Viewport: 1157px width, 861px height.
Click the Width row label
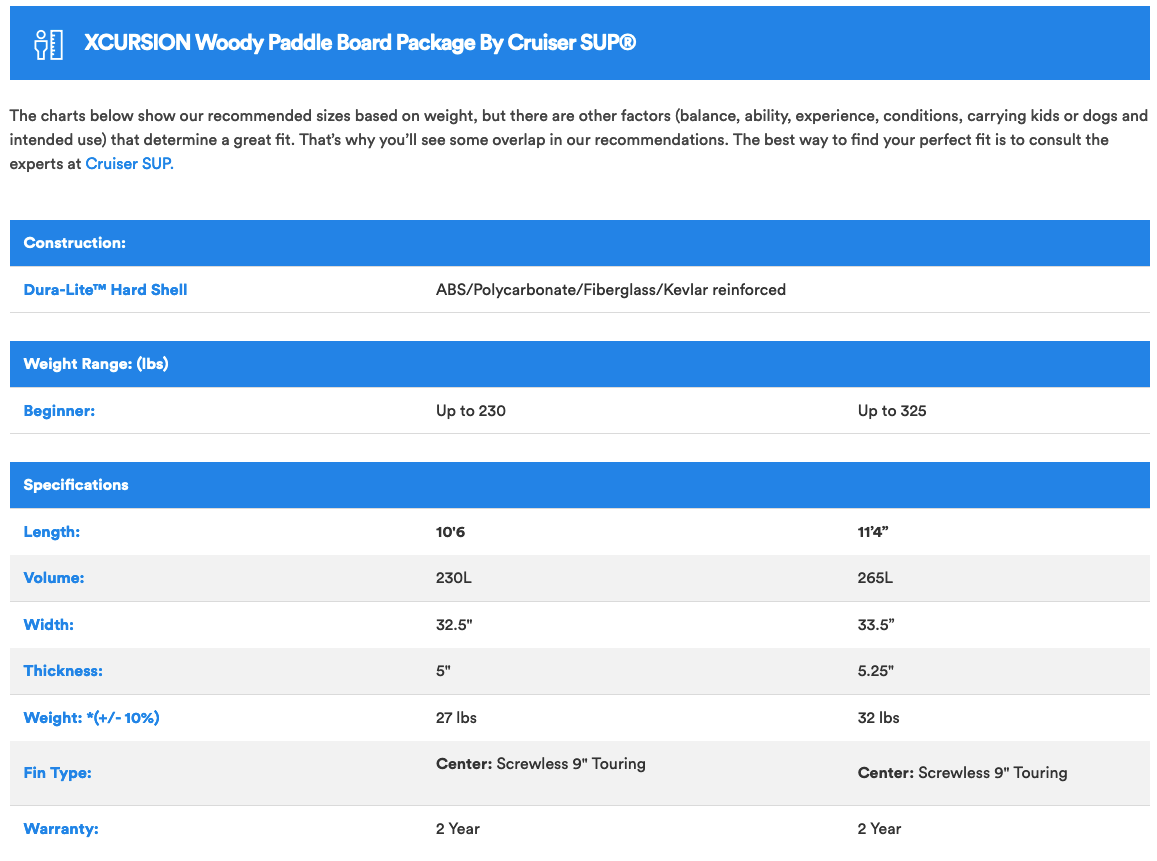click(49, 625)
